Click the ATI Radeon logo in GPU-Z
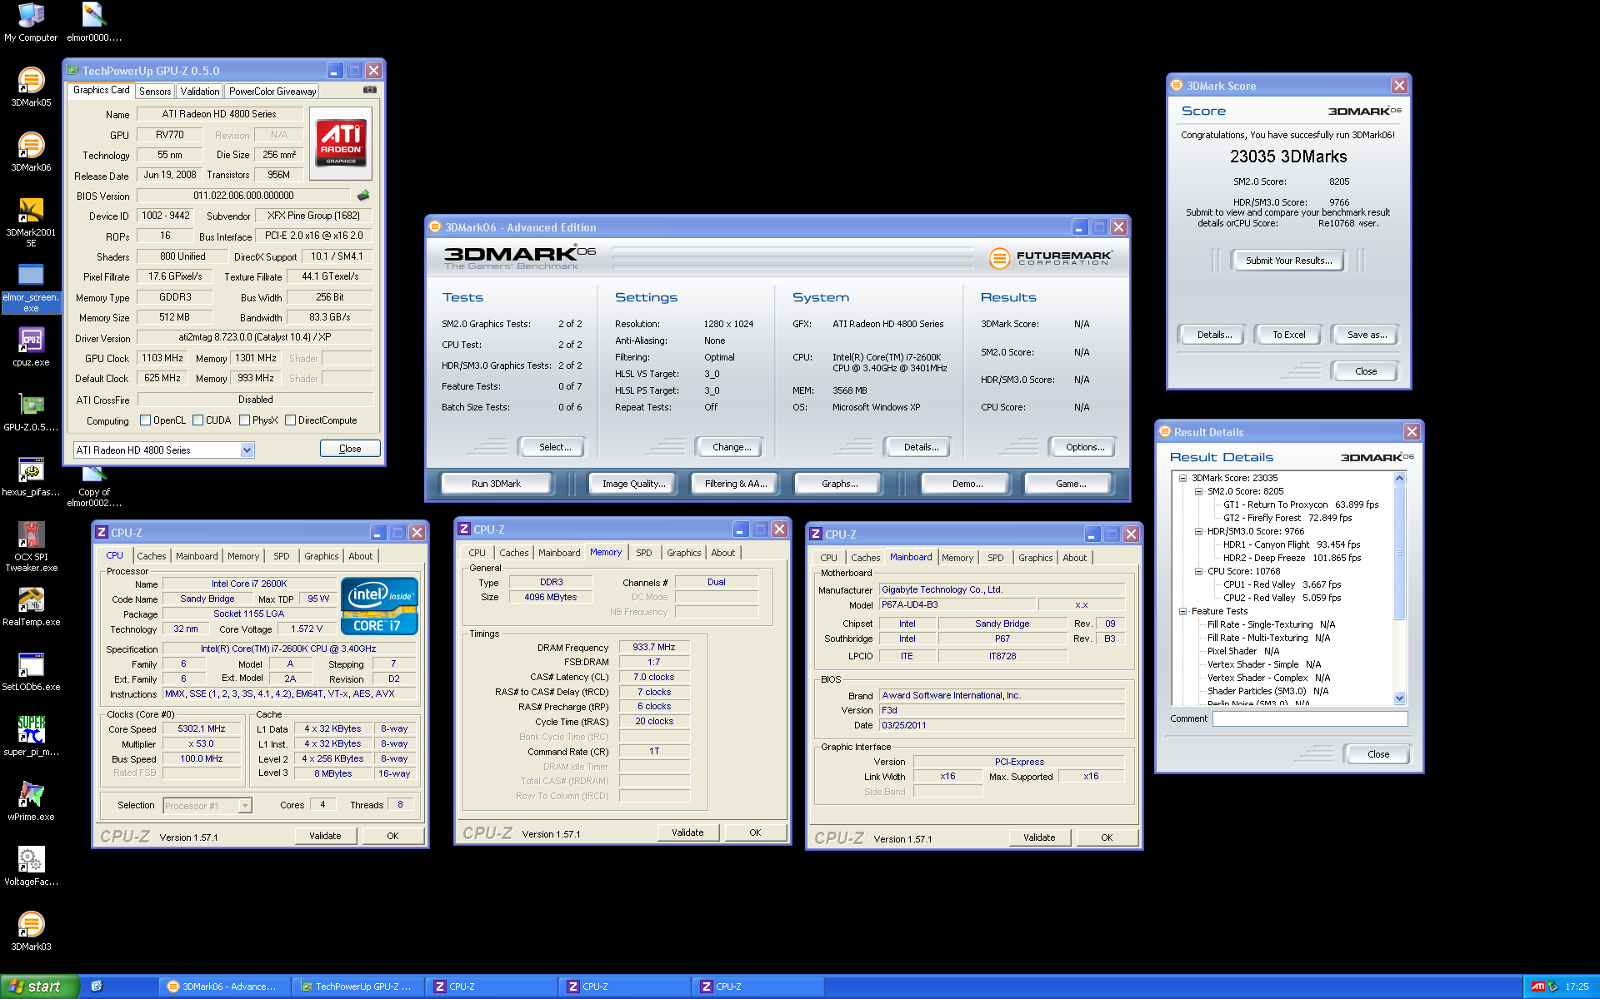 point(342,143)
